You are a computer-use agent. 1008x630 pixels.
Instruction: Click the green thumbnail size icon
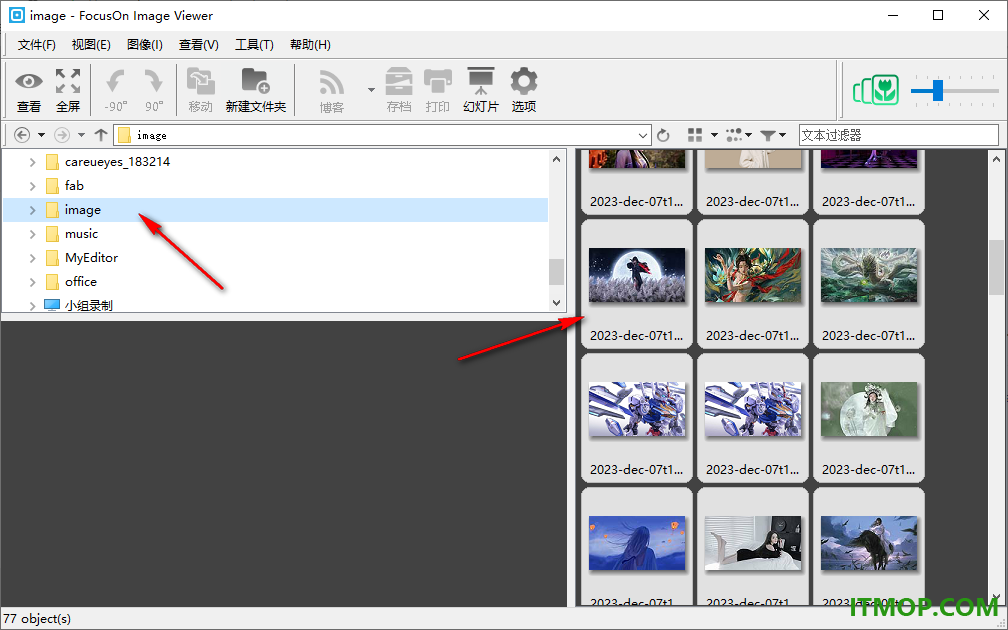(x=876, y=90)
